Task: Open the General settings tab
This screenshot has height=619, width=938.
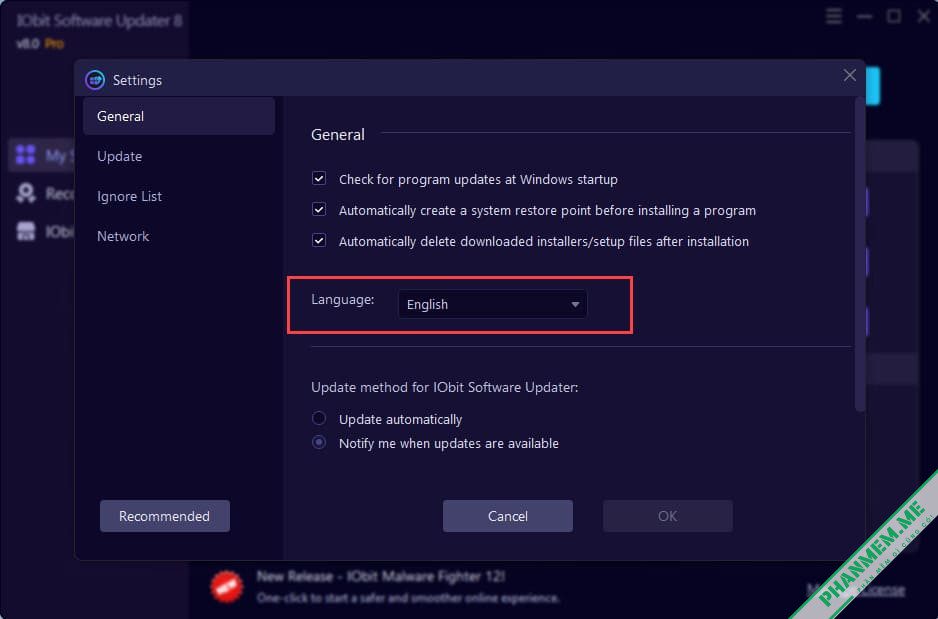Action: point(179,116)
